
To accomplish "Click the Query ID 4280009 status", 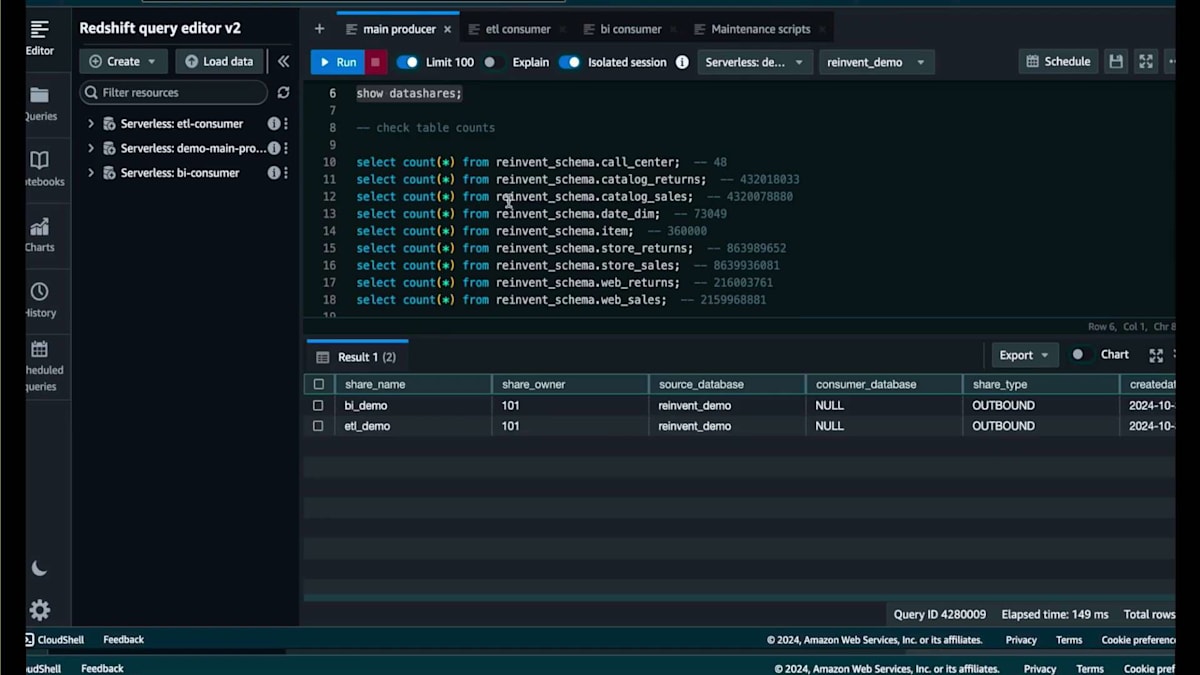I will [x=940, y=615].
